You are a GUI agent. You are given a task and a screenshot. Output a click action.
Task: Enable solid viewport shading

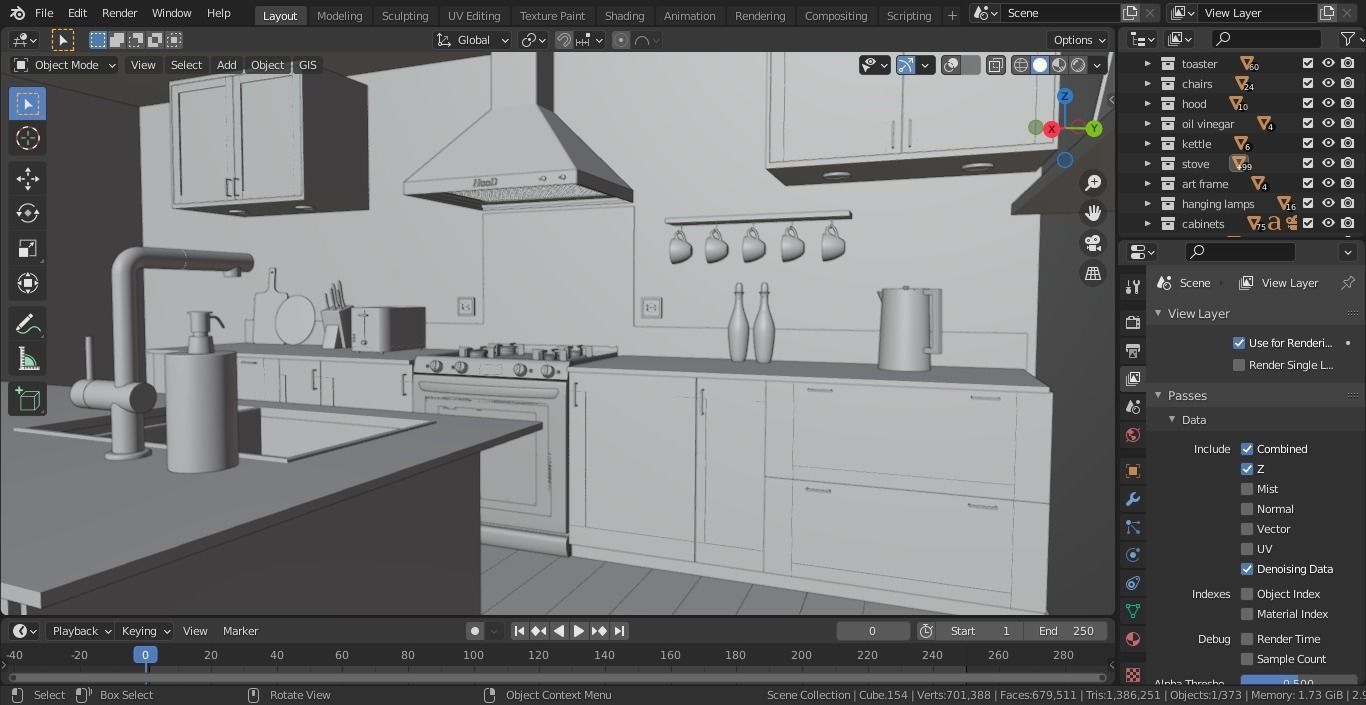pos(1040,65)
